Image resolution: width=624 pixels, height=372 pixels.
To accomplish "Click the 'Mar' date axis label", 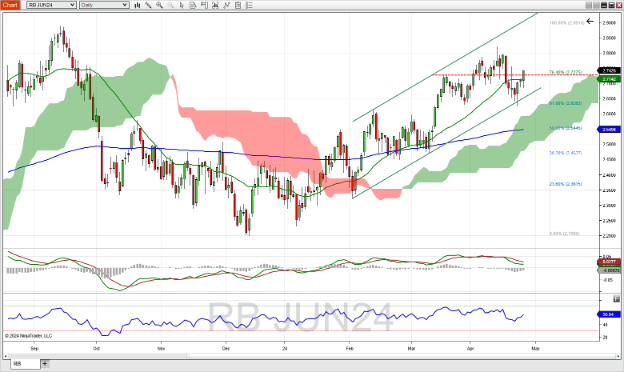I will tap(411, 348).
